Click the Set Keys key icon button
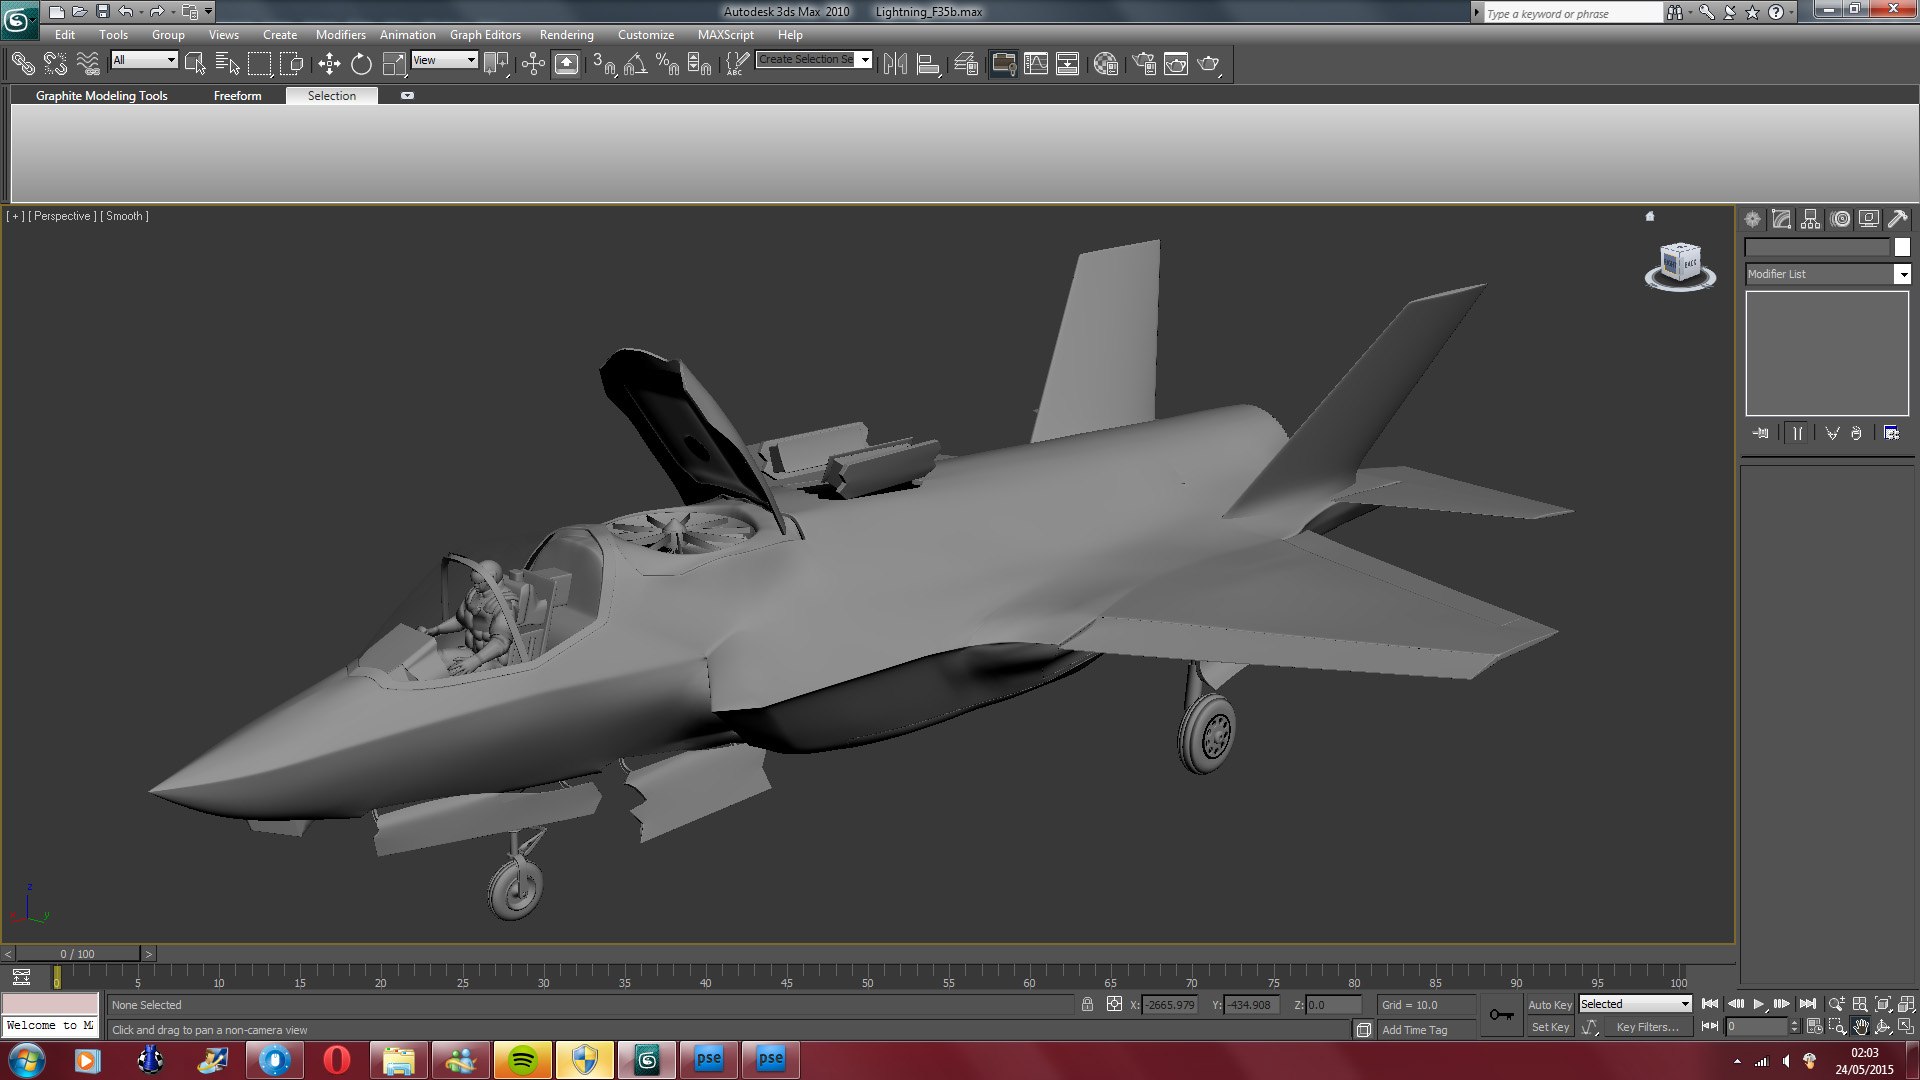Viewport: 1920px width, 1080px height. (1501, 1015)
